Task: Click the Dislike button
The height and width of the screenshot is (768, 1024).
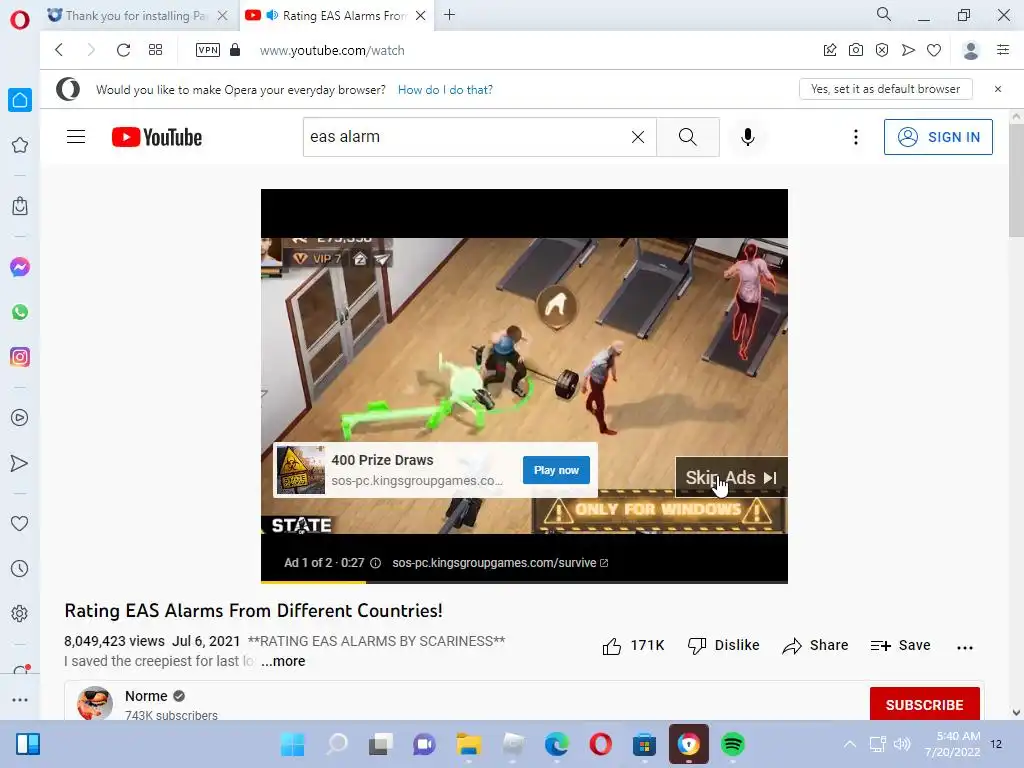Action: point(724,645)
